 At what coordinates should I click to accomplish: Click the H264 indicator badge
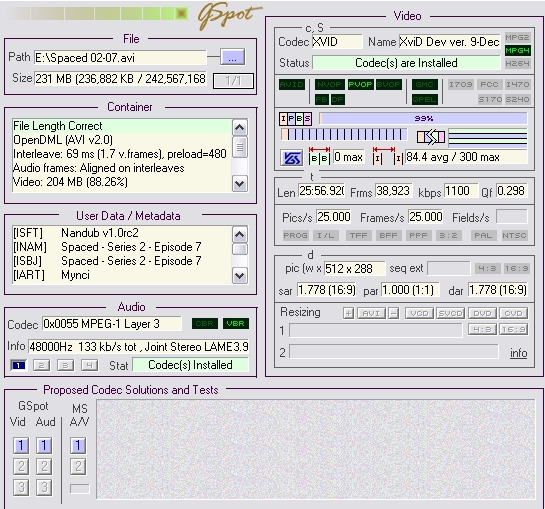(x=518, y=63)
